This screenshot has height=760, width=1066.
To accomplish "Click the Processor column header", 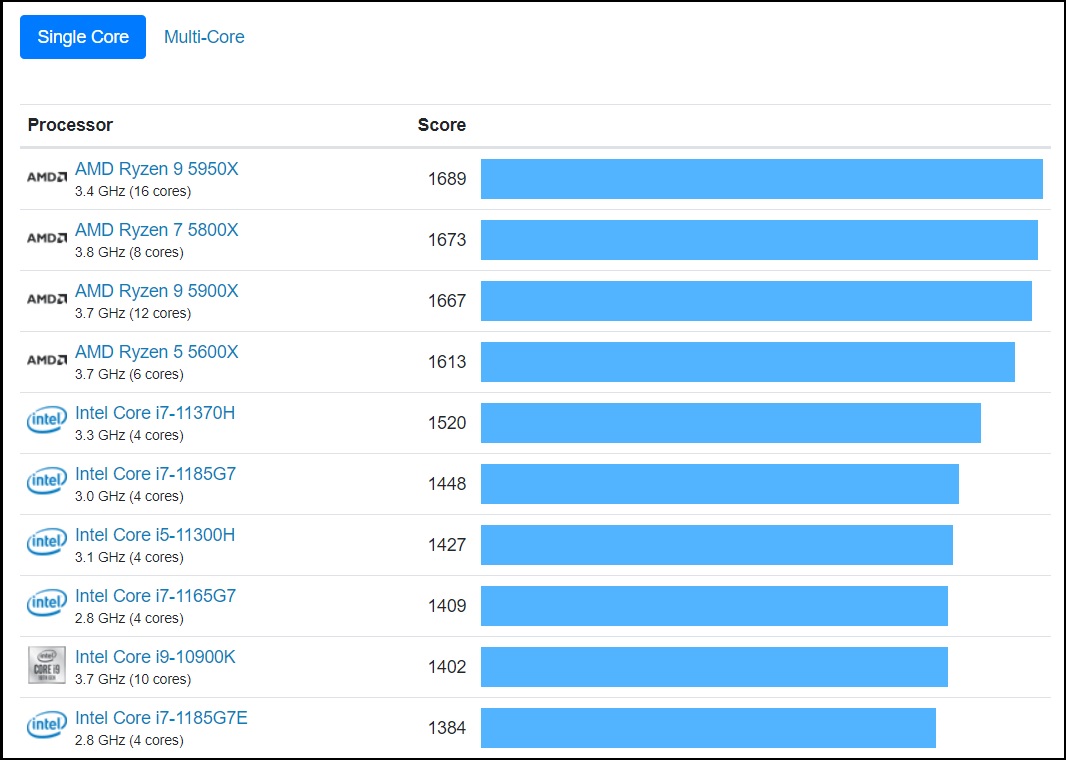I will (70, 125).
